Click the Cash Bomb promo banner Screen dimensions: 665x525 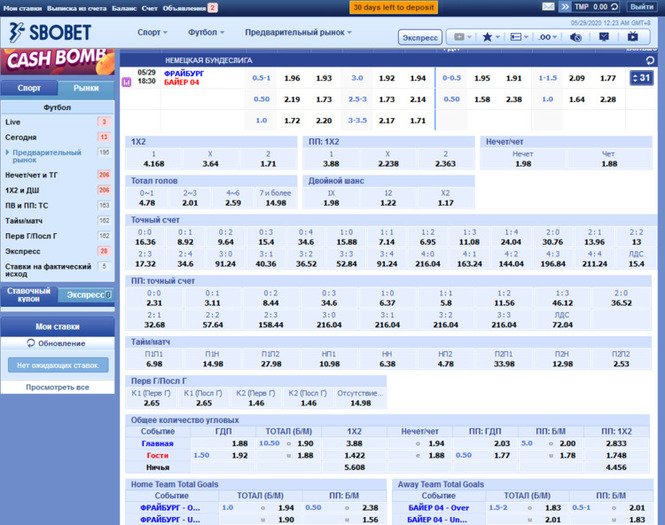pos(57,60)
